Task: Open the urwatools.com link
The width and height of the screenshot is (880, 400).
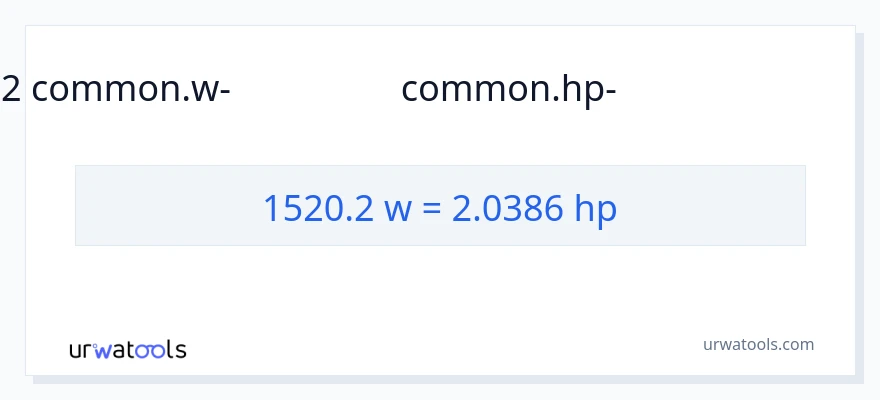Action: 758,344
